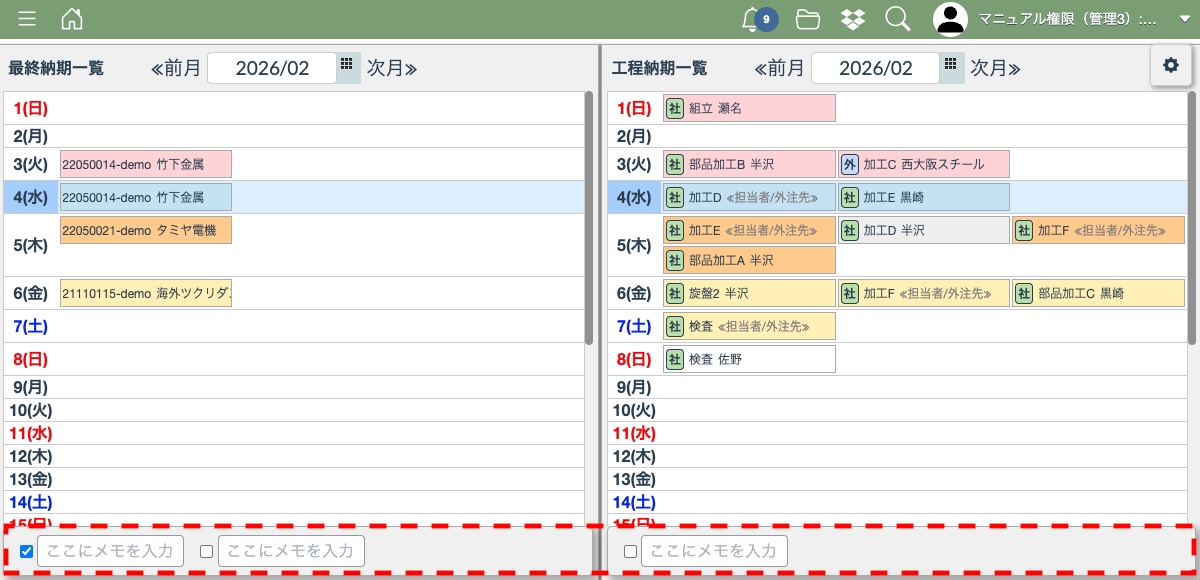1200x580 pixels.
Task: Check the second memo checkbox in left panel
Action: click(207, 551)
